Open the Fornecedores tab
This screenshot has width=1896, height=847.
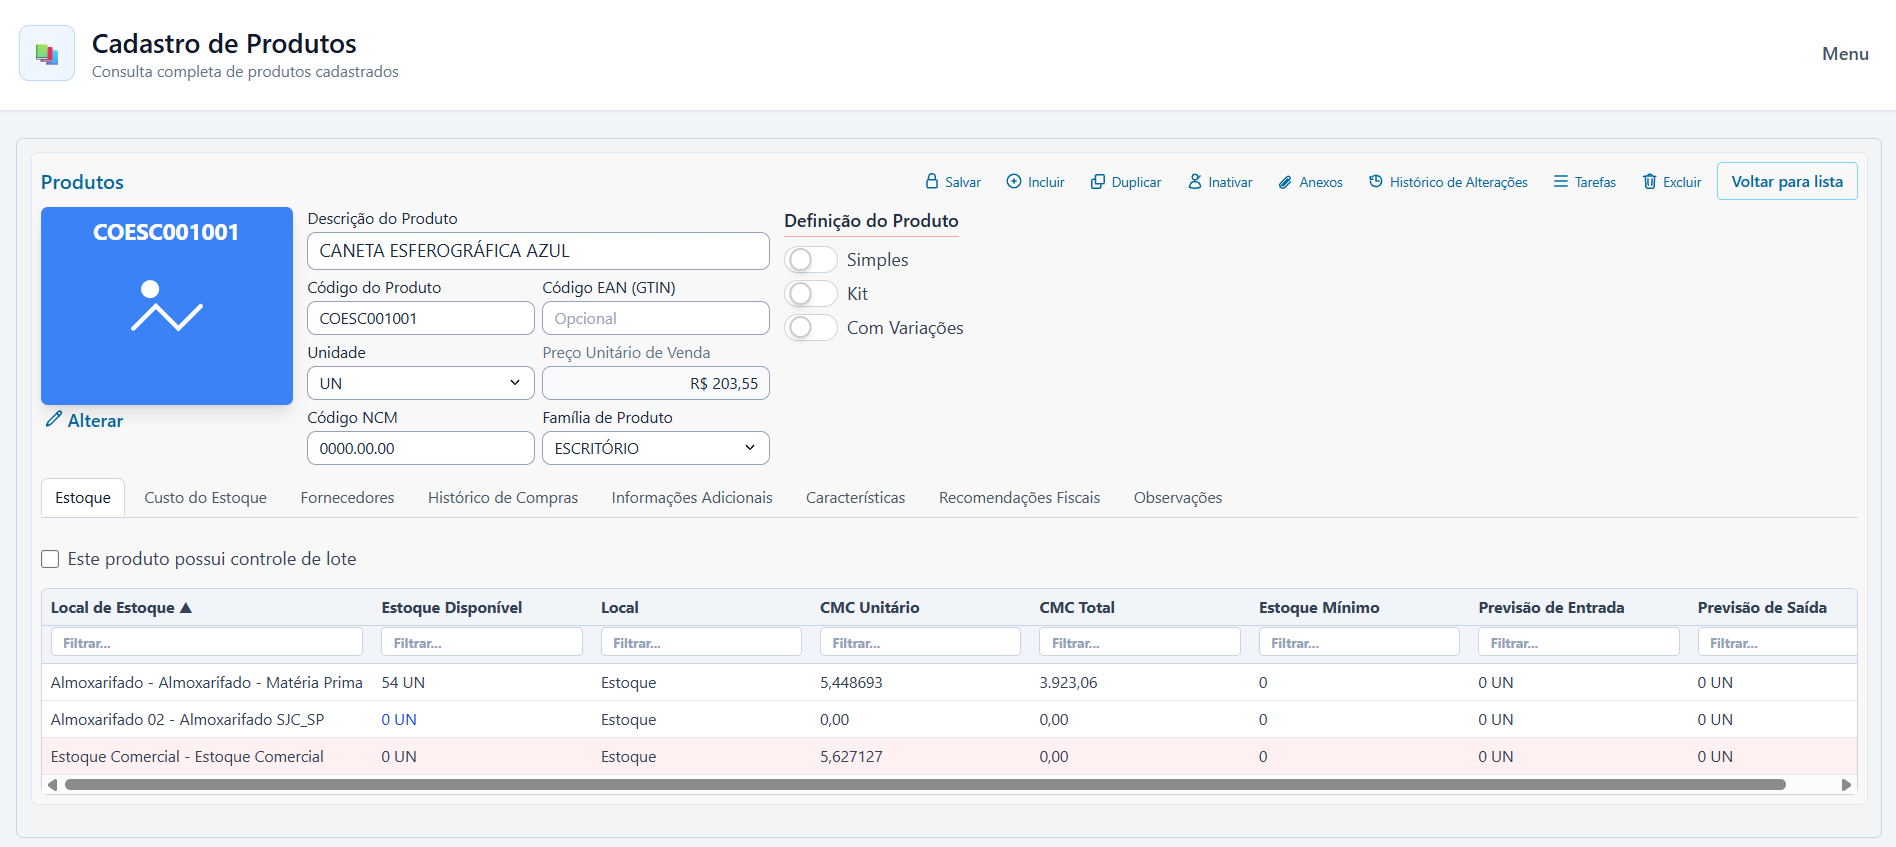tap(347, 498)
